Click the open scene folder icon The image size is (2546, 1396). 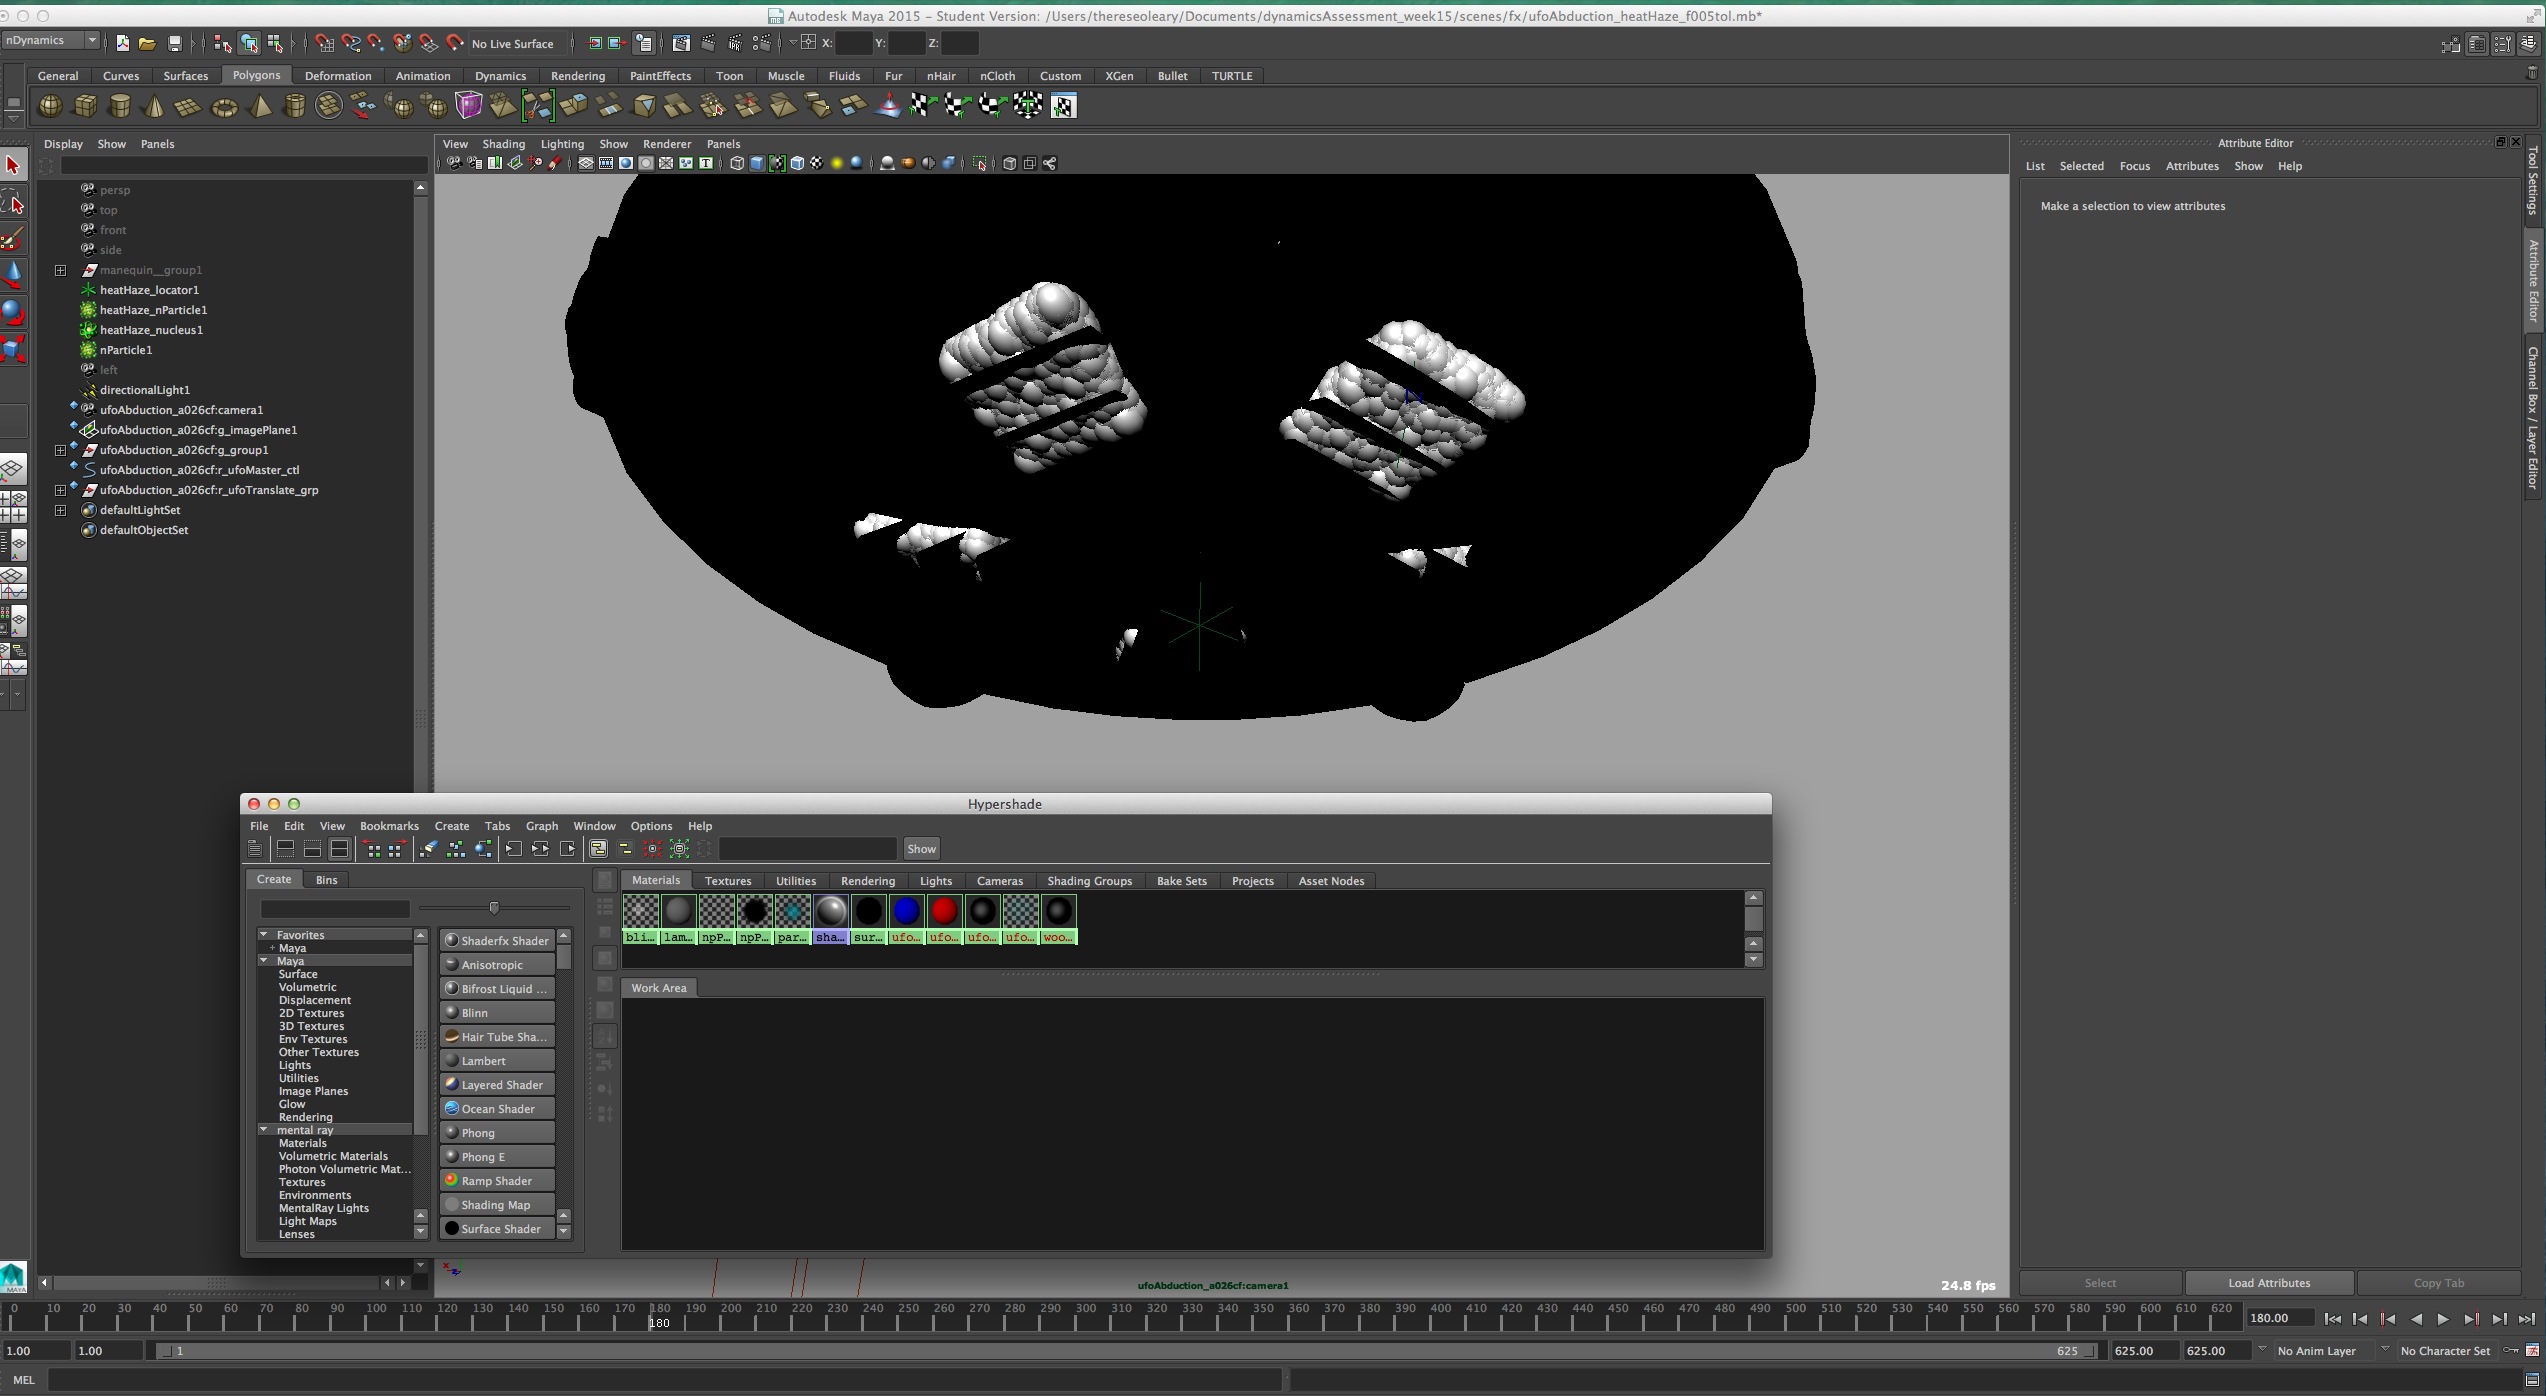tap(147, 43)
